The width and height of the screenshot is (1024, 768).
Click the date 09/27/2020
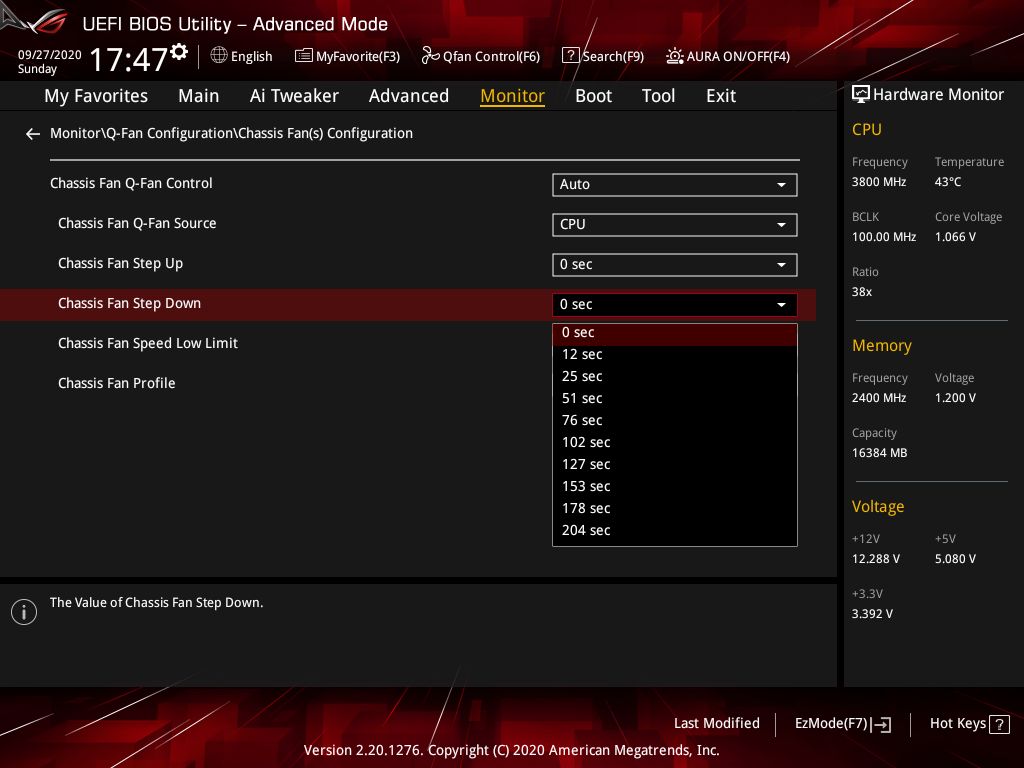(50, 55)
